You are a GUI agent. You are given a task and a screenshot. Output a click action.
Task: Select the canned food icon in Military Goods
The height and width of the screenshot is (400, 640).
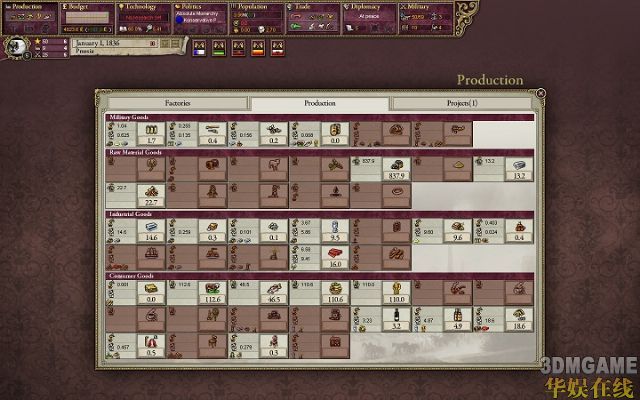pos(335,130)
